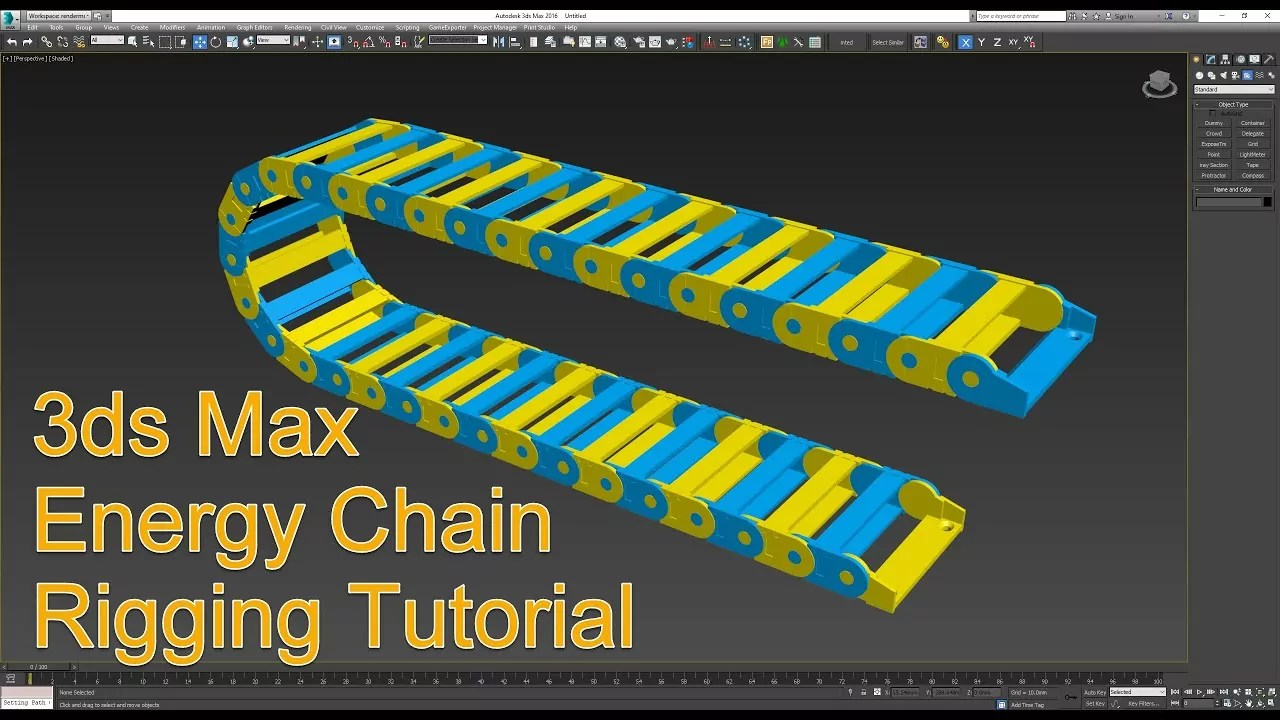Restrict transform to X axis
The image size is (1280, 720).
[x=965, y=42]
